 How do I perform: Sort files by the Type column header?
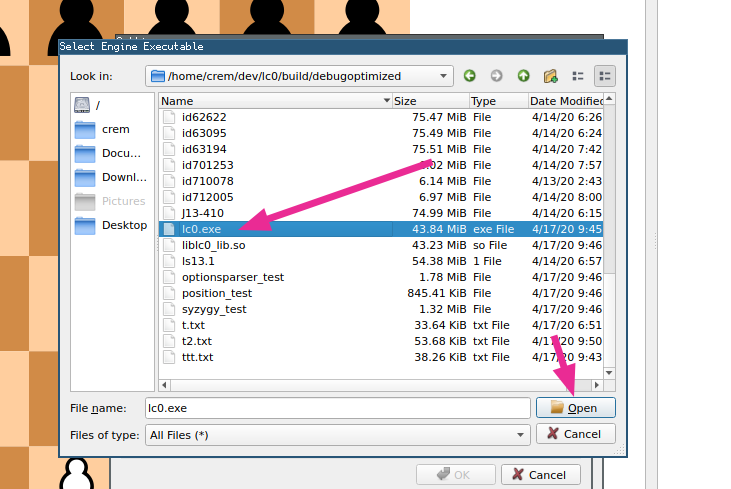pos(496,101)
